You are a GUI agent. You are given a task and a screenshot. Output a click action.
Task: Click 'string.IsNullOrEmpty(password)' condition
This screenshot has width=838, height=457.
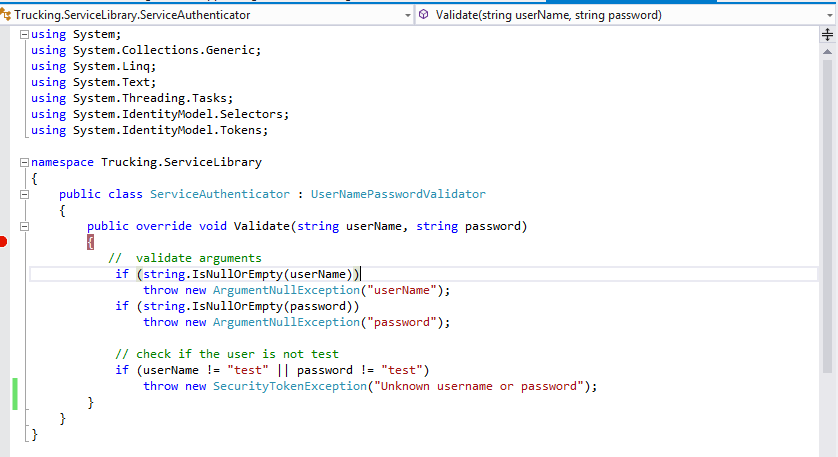247,306
